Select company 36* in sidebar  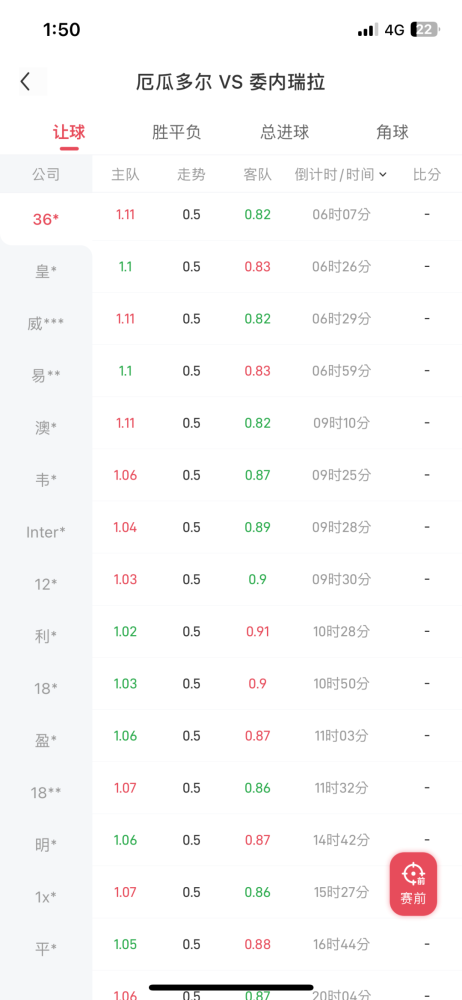[x=46, y=219]
